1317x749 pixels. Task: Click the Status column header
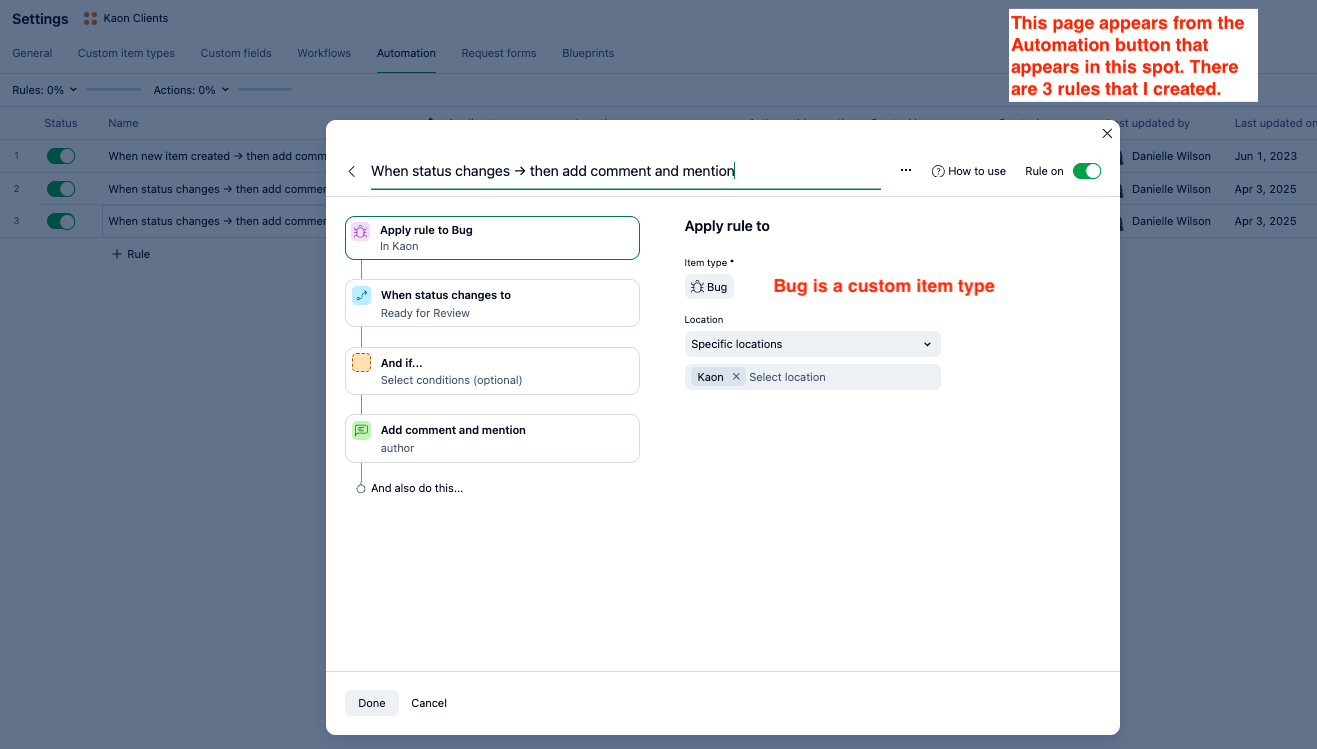tap(61, 123)
